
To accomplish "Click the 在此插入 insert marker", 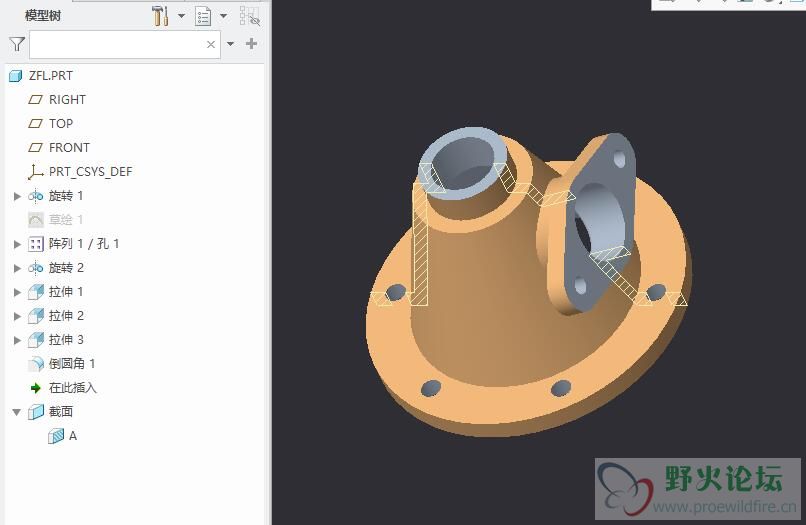I will (72, 388).
